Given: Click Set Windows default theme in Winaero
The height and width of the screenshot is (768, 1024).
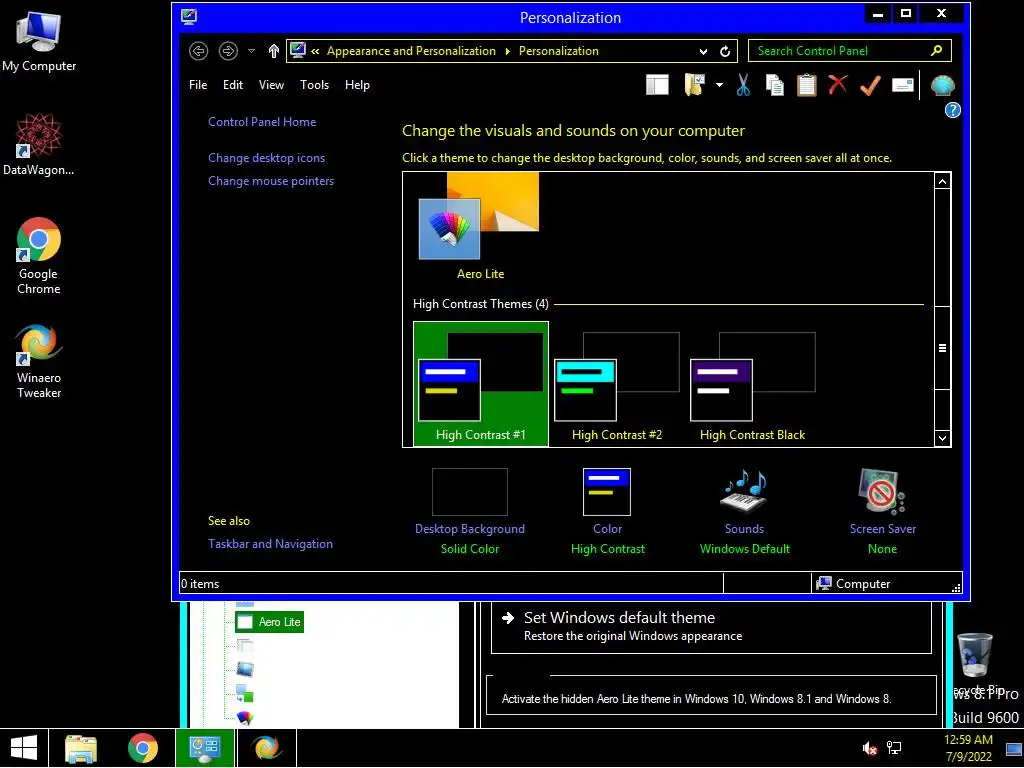Looking at the screenshot, I should point(711,626).
